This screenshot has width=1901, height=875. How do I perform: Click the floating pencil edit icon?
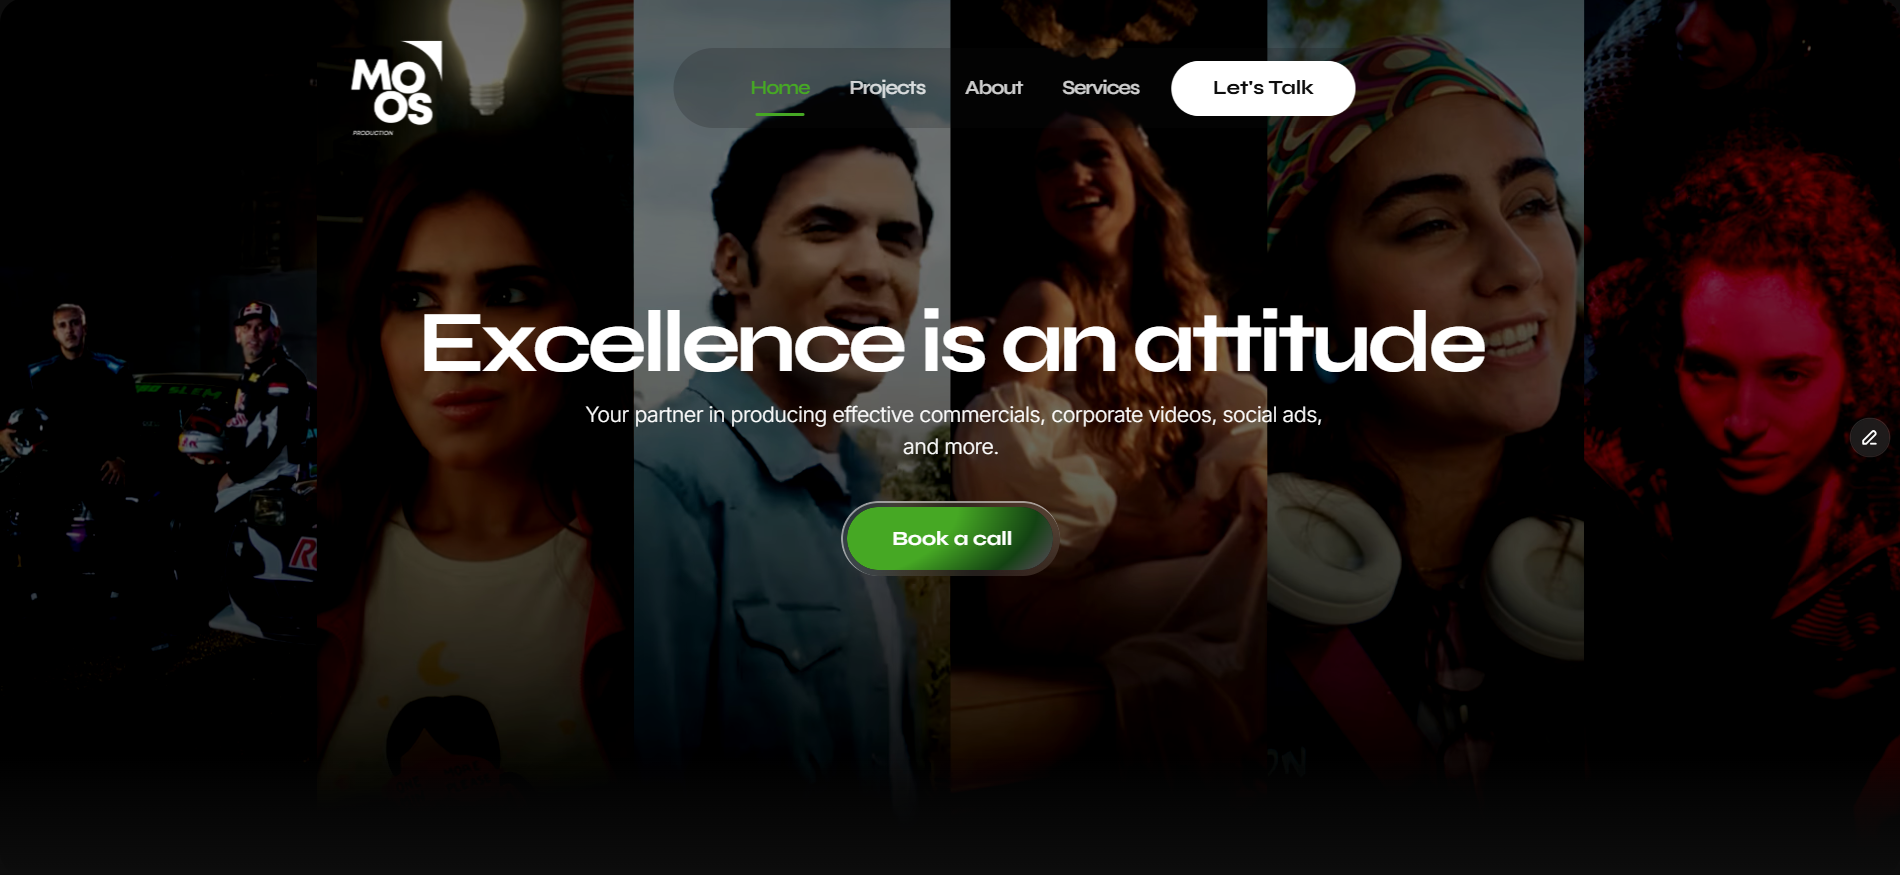[1869, 438]
